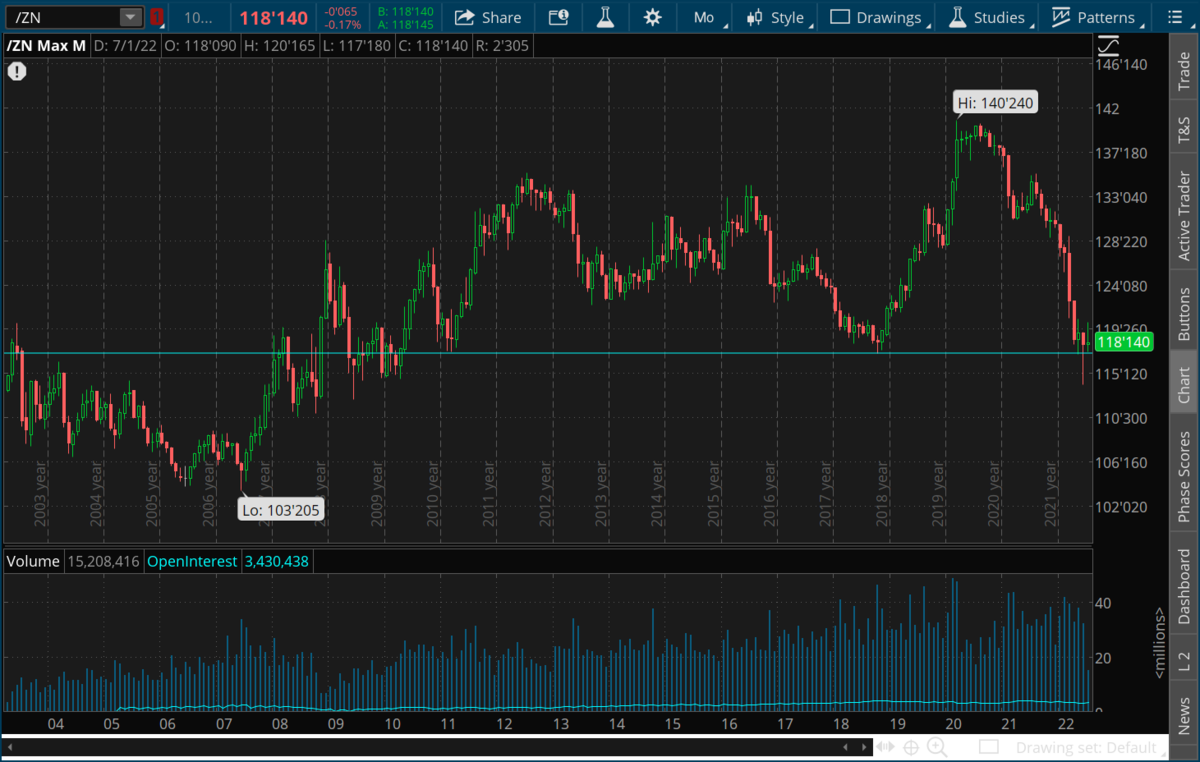Open the Share menu
1200x762 pixels.
point(488,17)
